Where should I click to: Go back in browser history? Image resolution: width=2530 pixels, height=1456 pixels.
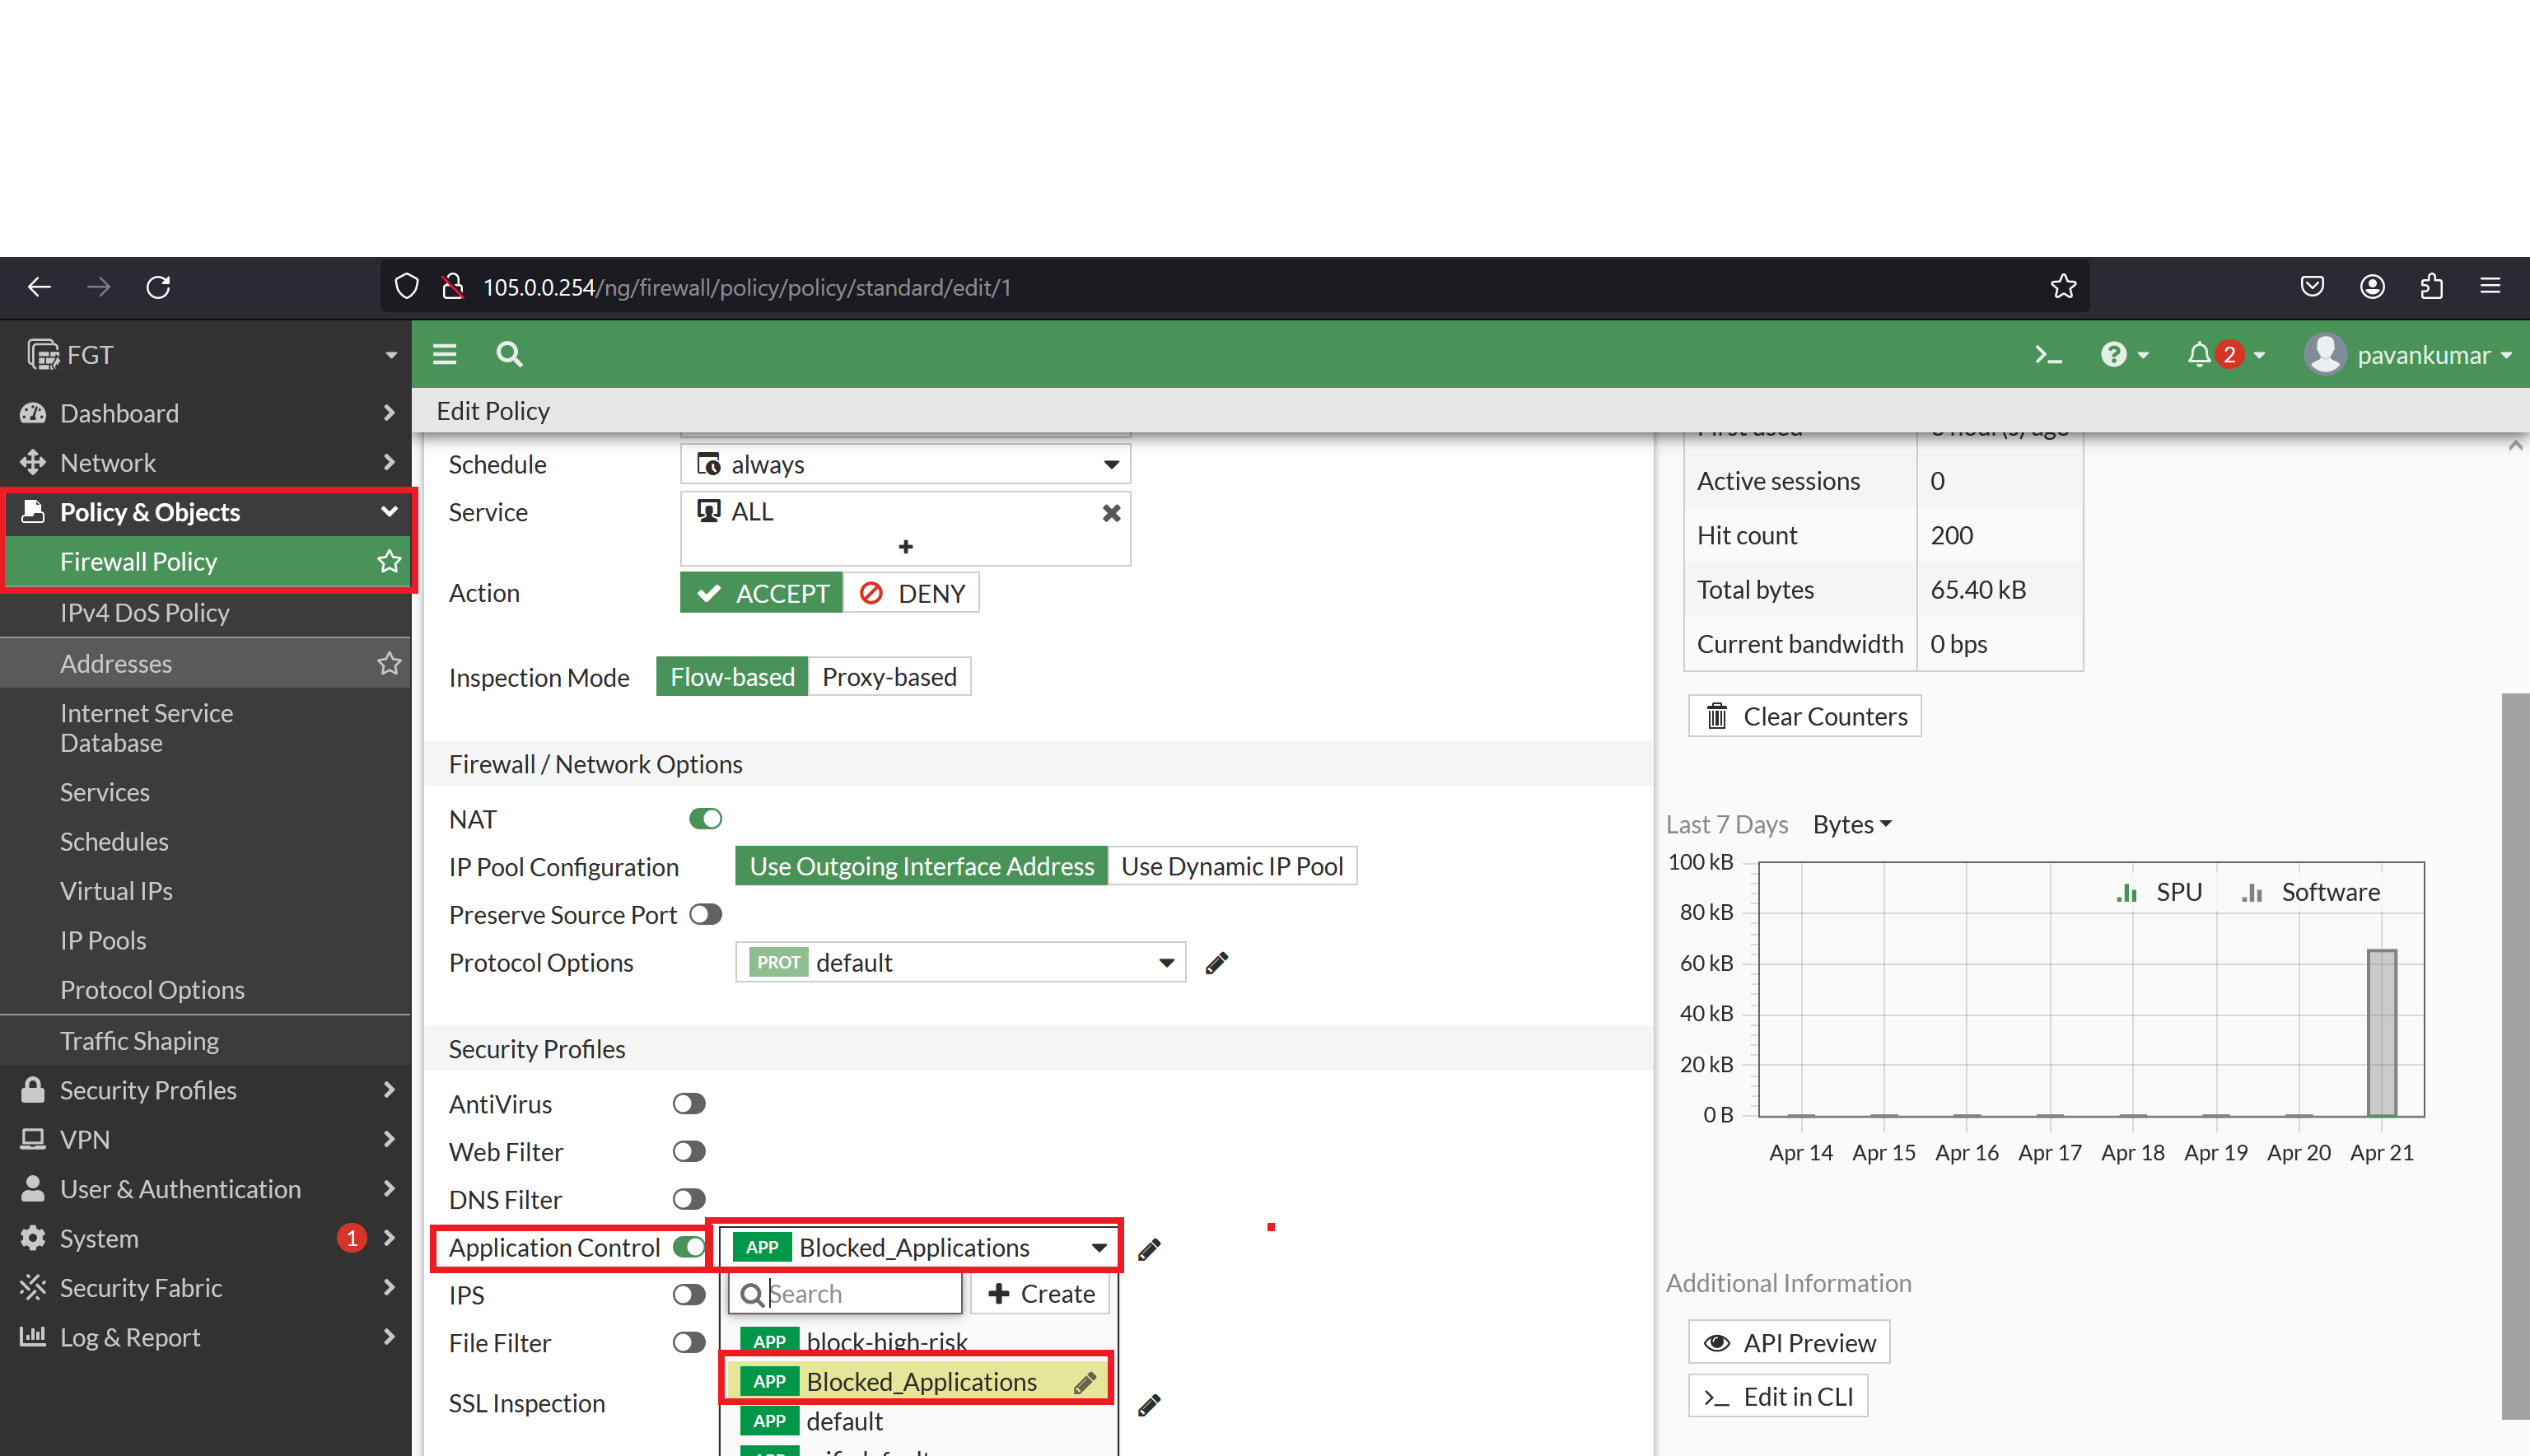coord(39,287)
